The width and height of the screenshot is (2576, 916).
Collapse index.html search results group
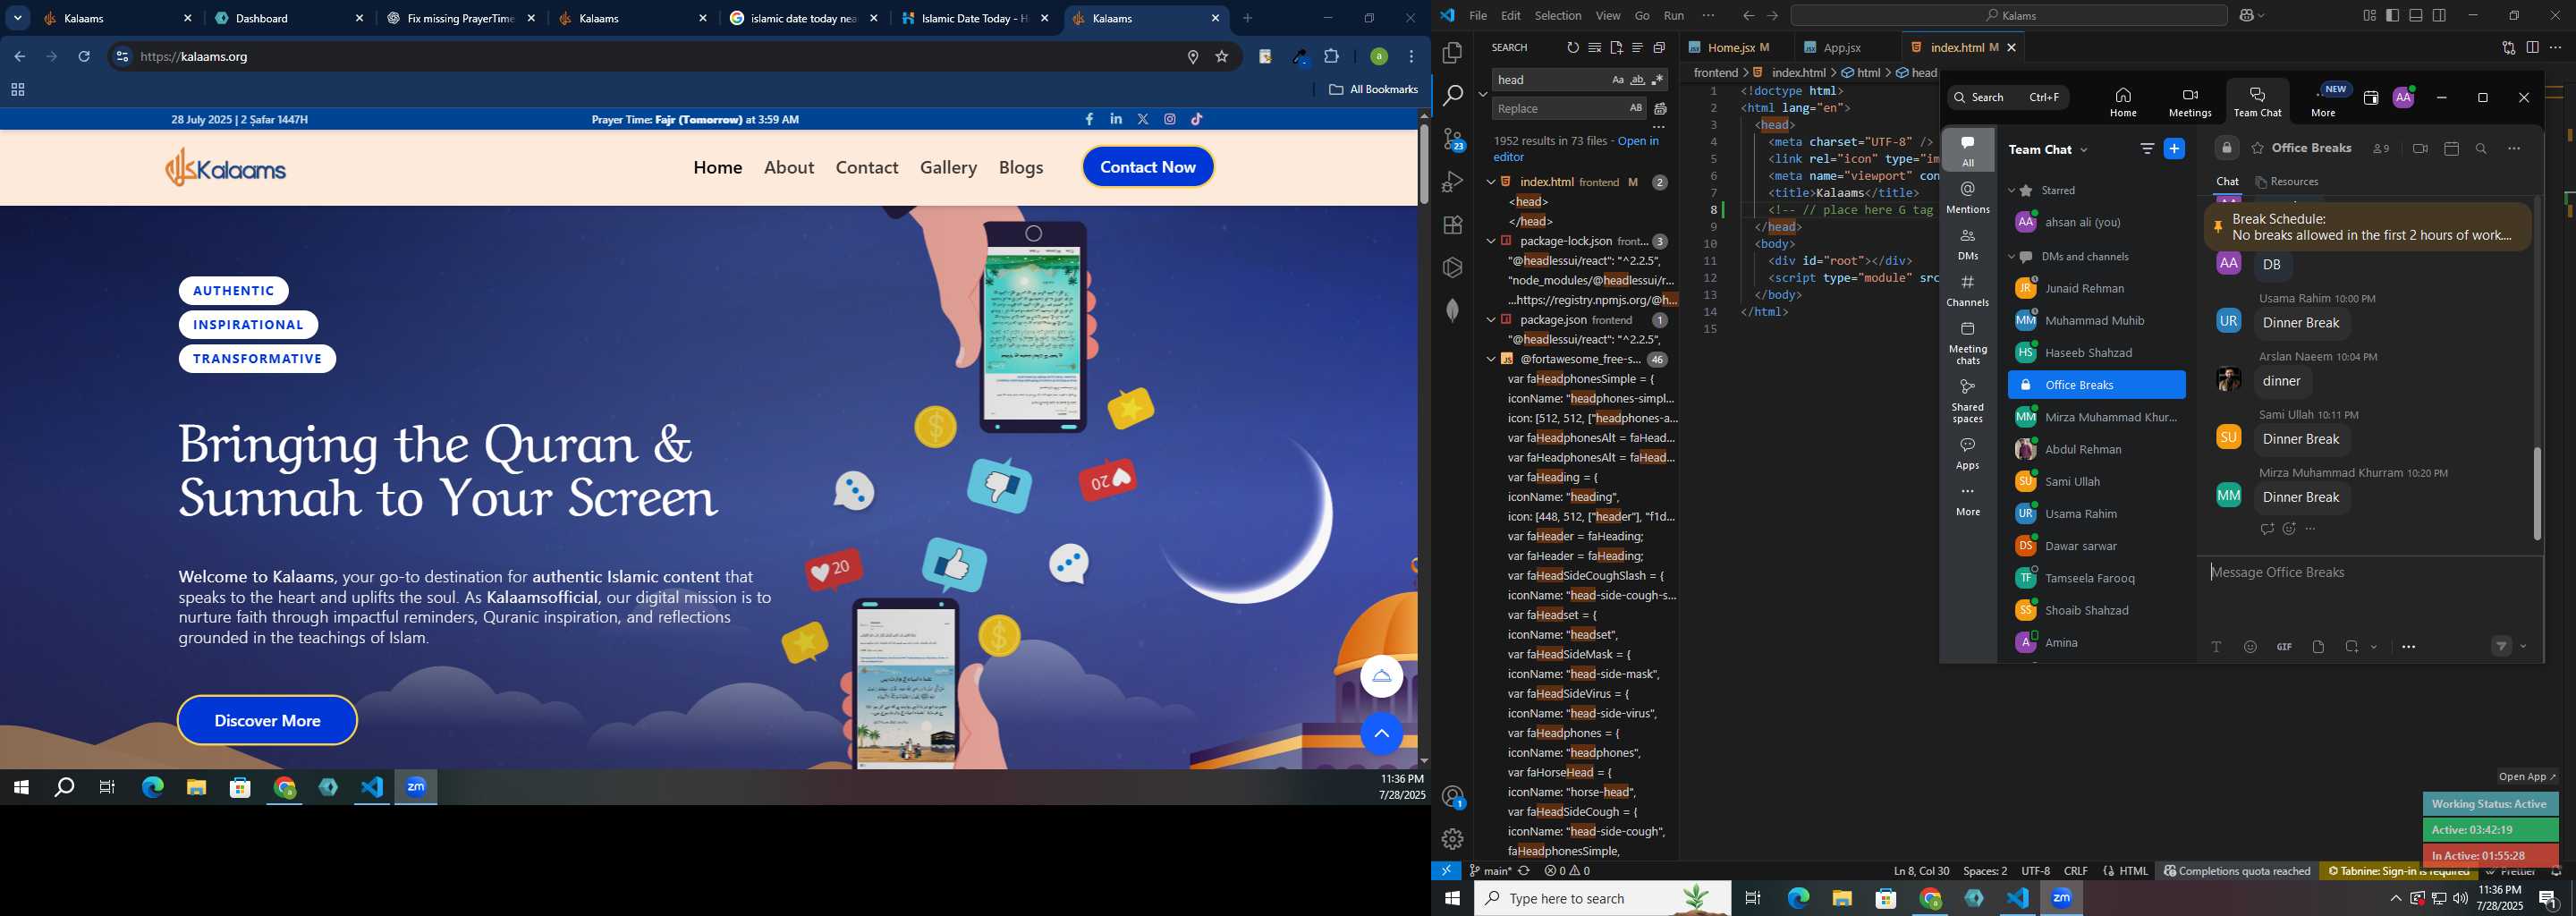click(1491, 182)
